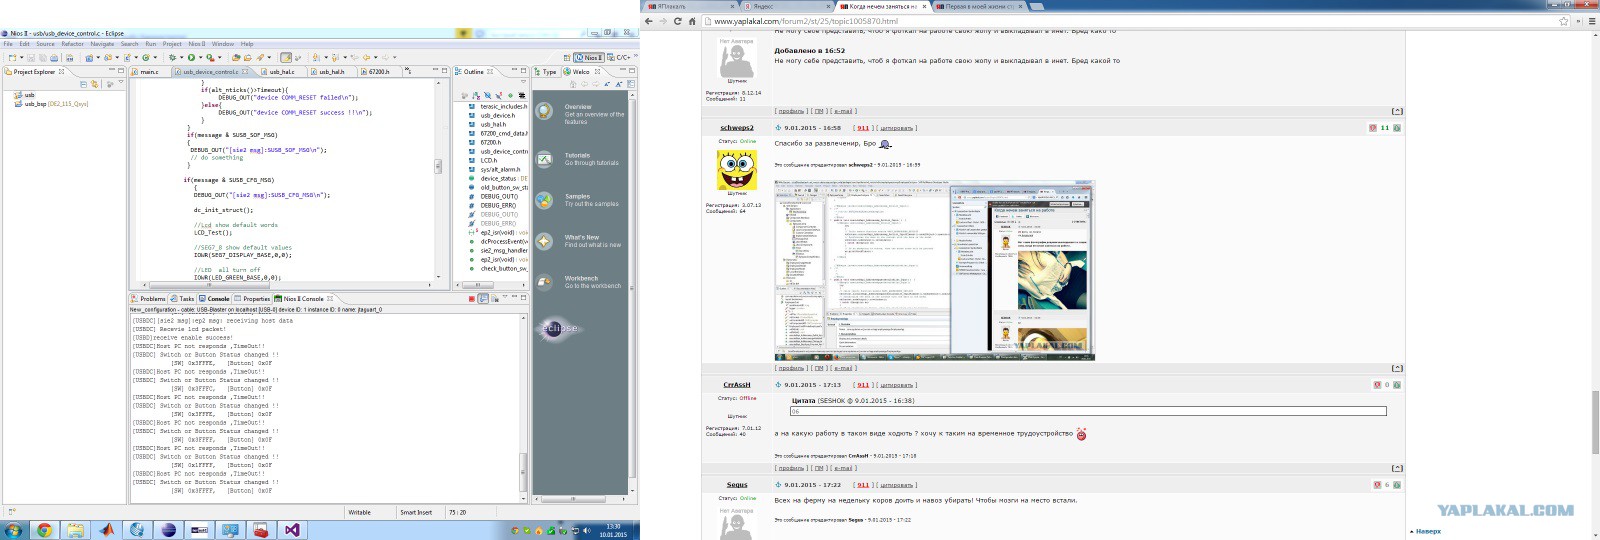Click Outline sort alphabetically icon

tap(476, 96)
